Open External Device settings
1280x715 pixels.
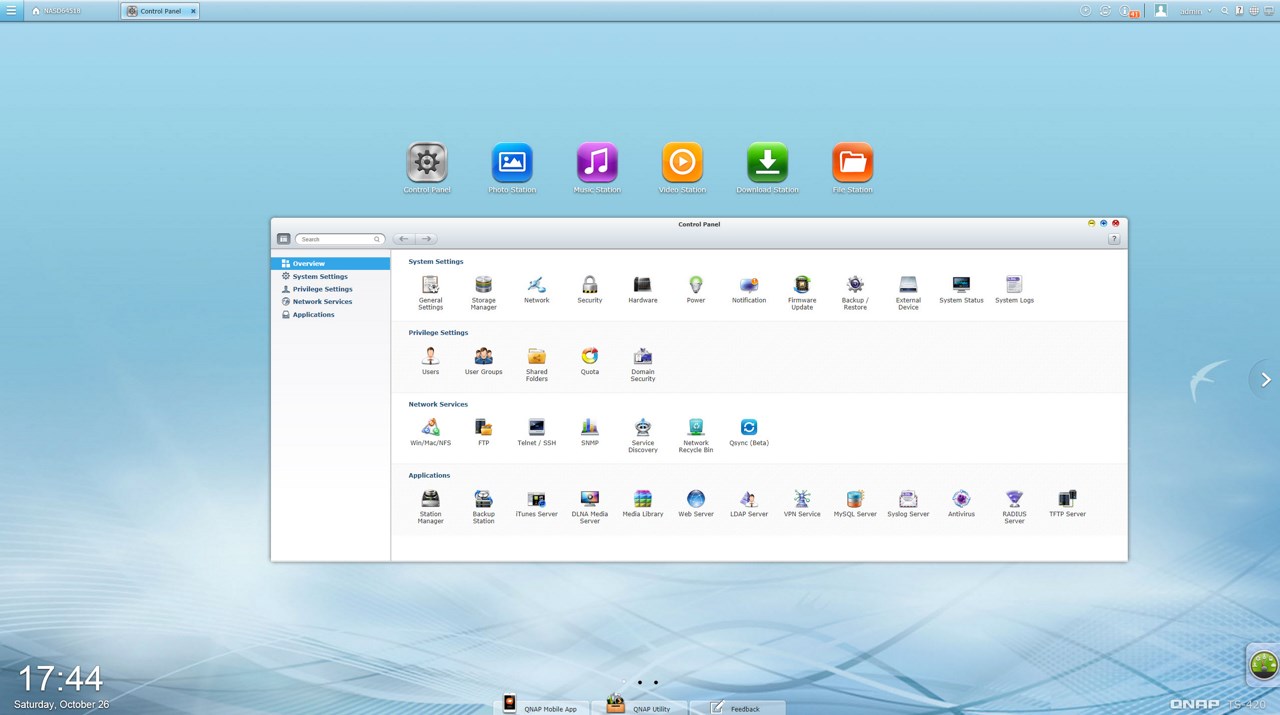click(908, 292)
